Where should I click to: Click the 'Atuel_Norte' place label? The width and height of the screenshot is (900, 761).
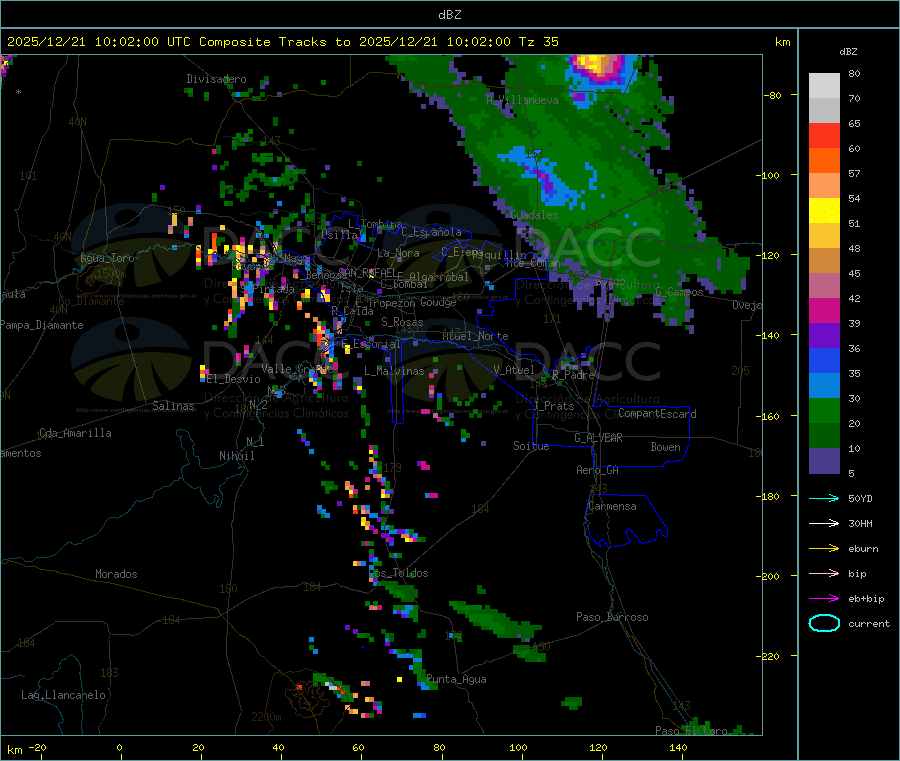click(475, 336)
